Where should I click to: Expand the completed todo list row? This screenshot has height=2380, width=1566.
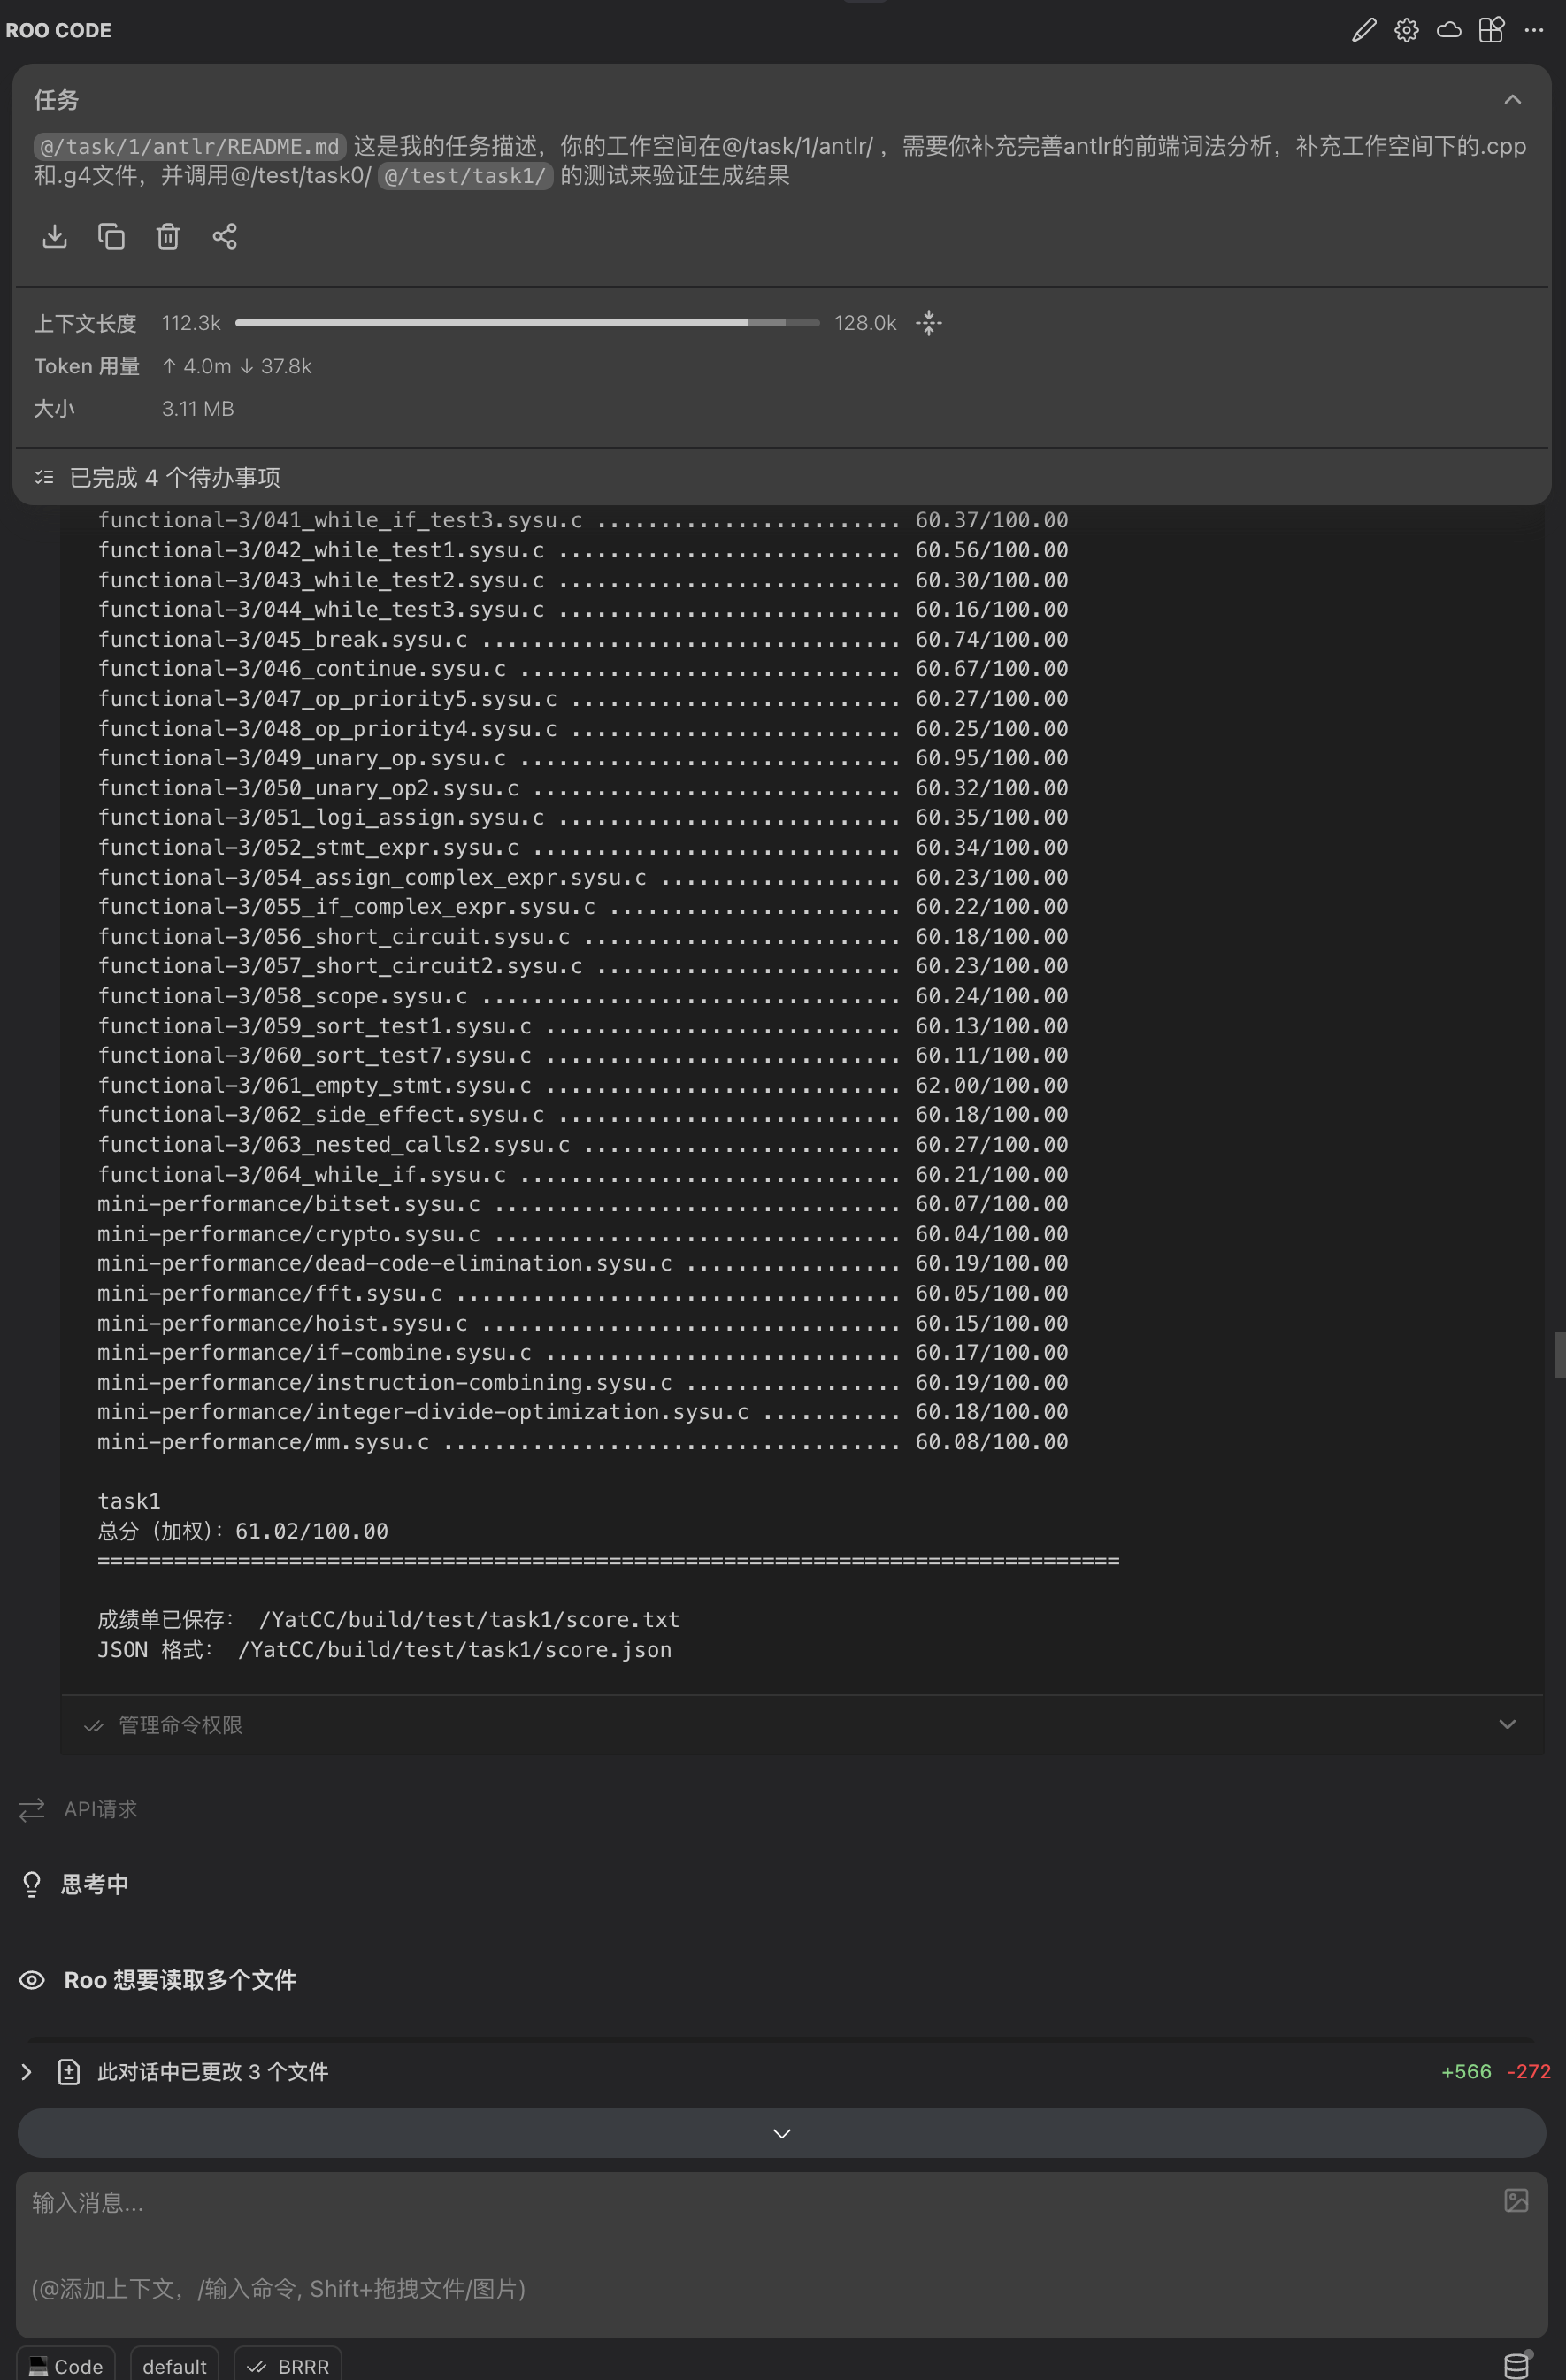175,477
